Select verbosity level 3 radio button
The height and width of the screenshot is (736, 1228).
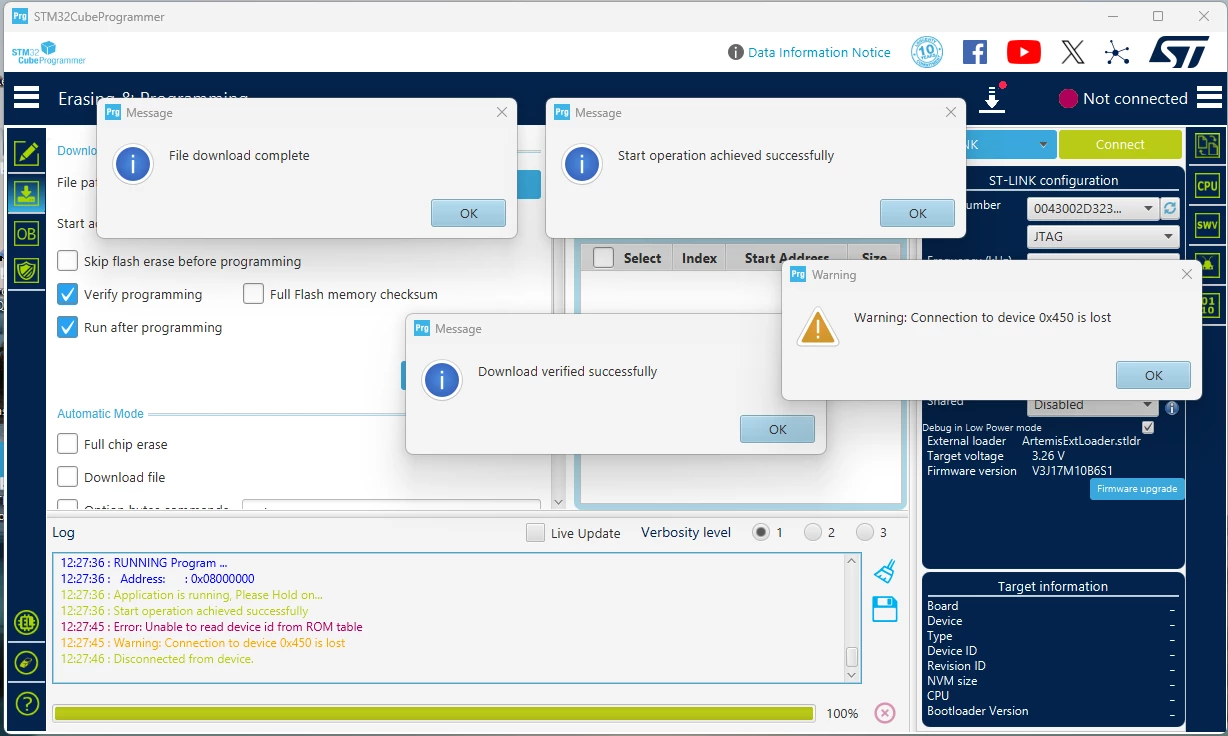tap(862, 532)
